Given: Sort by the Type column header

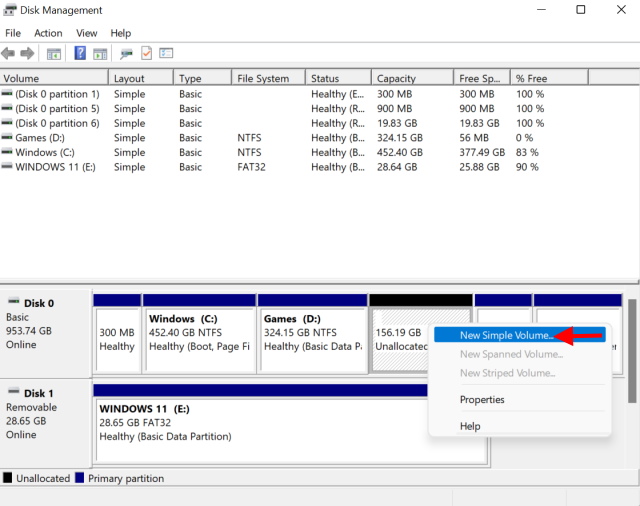Looking at the screenshot, I should pyautogui.click(x=202, y=78).
